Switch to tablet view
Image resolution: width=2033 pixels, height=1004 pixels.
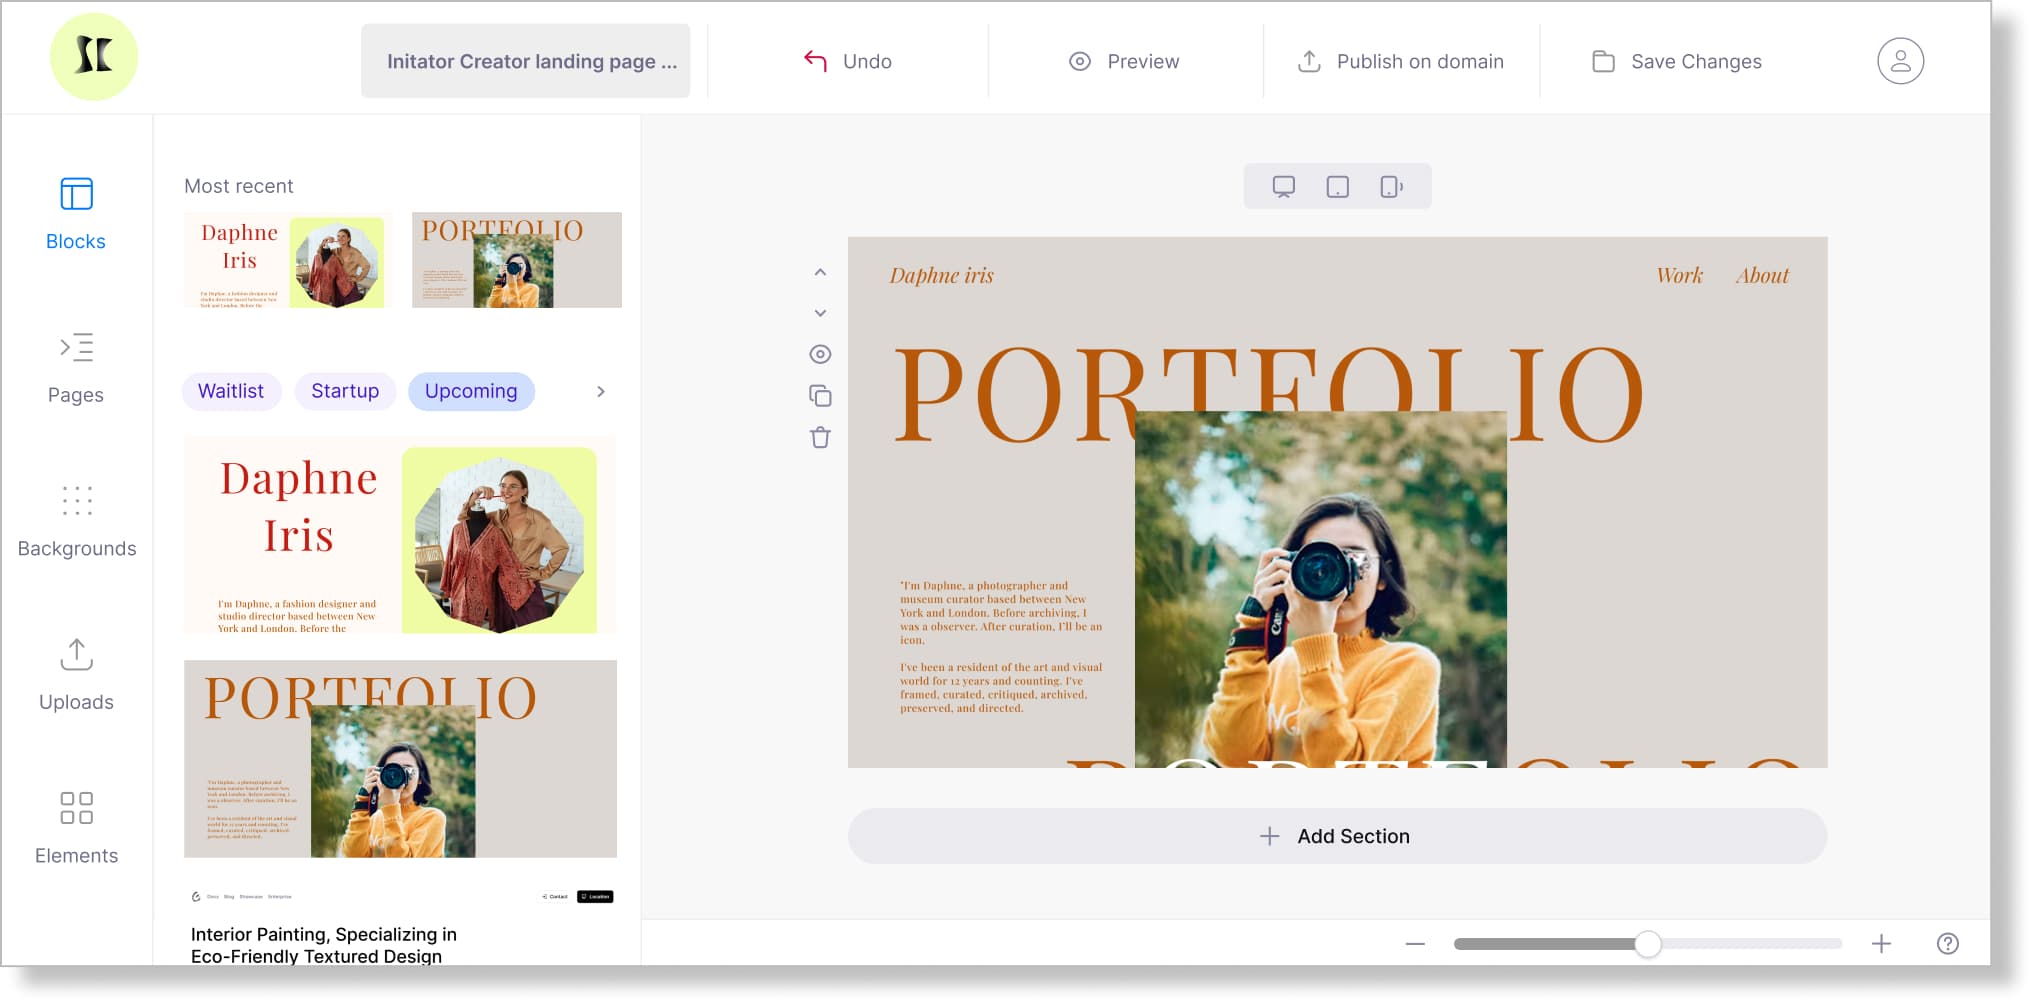coord(1337,187)
